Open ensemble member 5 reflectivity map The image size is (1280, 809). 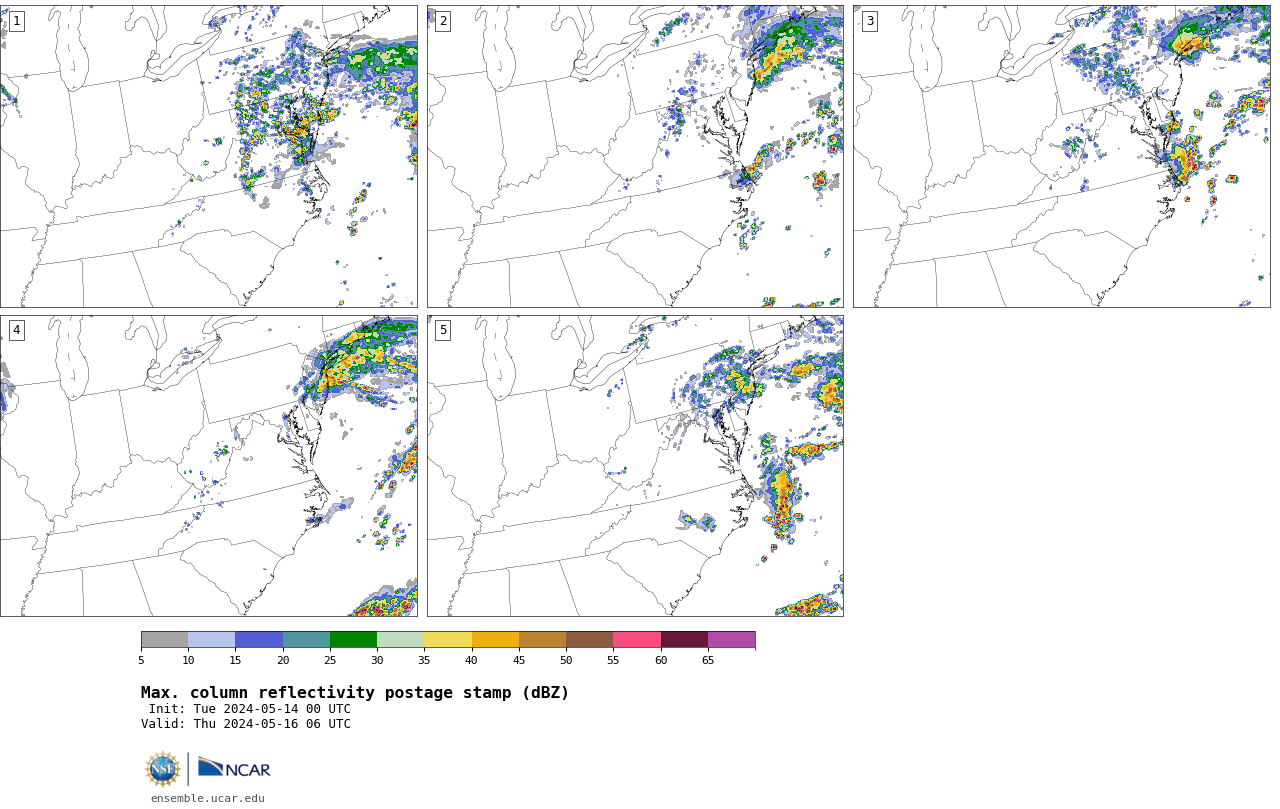coord(635,466)
